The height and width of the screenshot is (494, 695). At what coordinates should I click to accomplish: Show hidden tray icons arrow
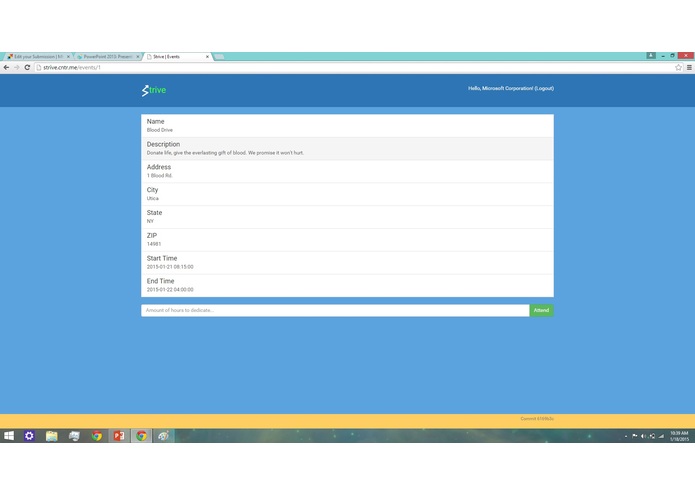(x=626, y=436)
